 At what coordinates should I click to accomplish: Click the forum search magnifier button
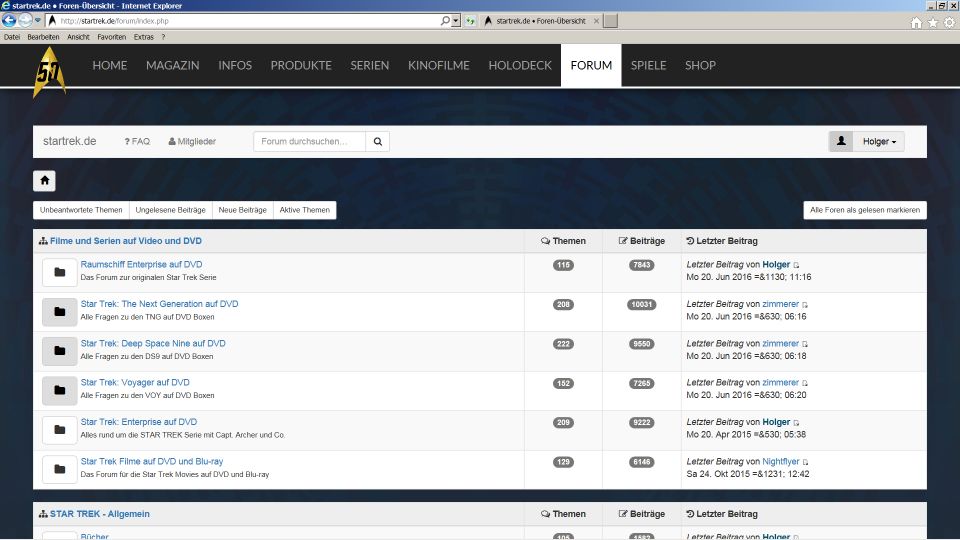[x=378, y=141]
